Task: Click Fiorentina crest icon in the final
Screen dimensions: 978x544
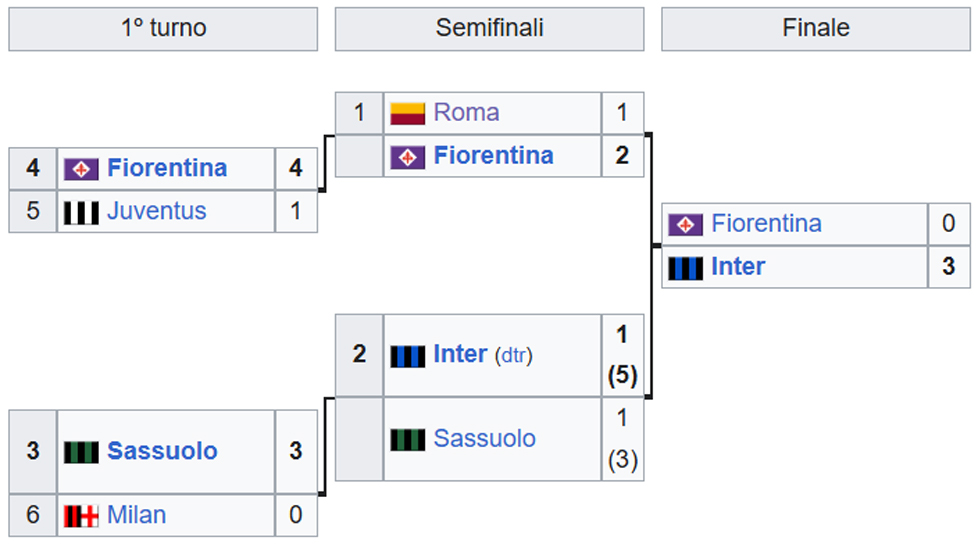Action: 685,225
